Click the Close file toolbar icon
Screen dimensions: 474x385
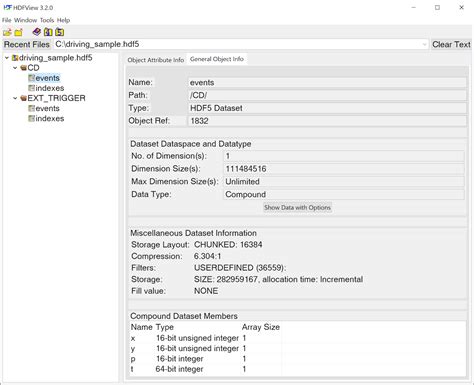[x=18, y=32]
